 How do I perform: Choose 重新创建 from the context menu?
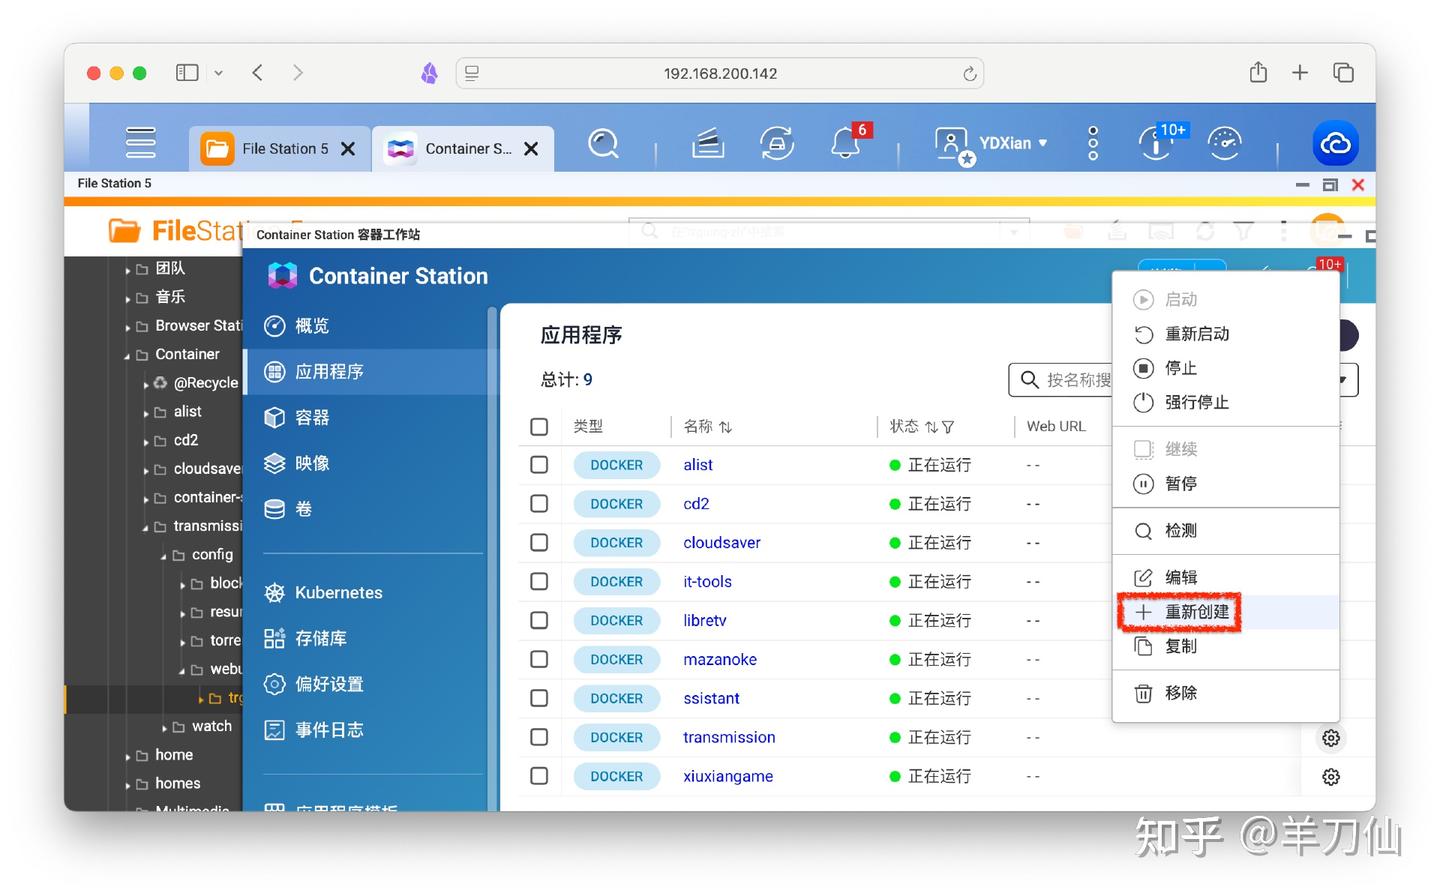1199,611
